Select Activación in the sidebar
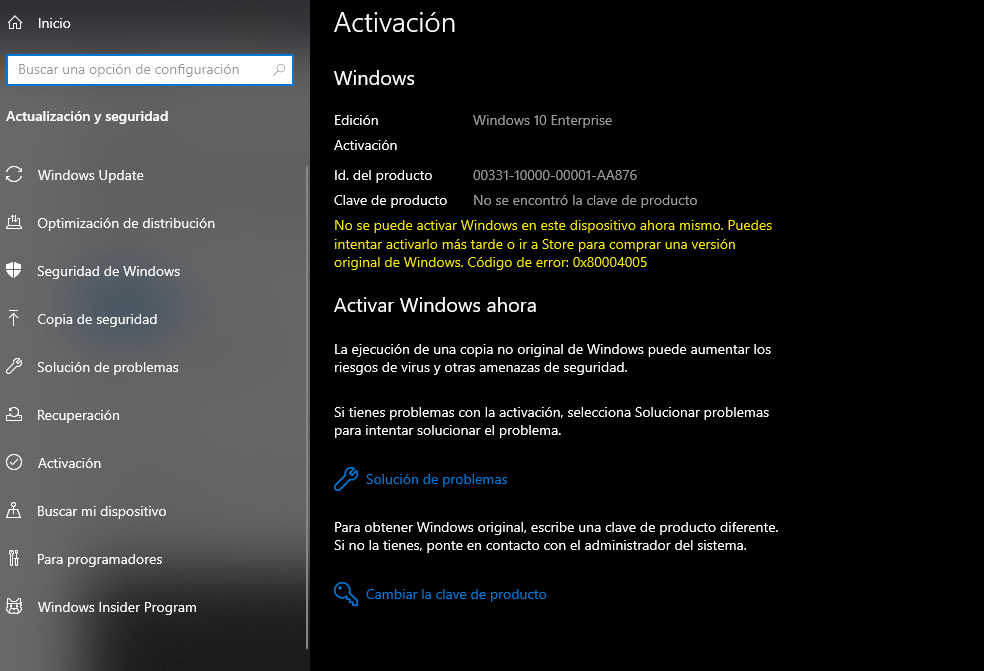Screen dimensions: 984x671 pyautogui.click(x=69, y=463)
